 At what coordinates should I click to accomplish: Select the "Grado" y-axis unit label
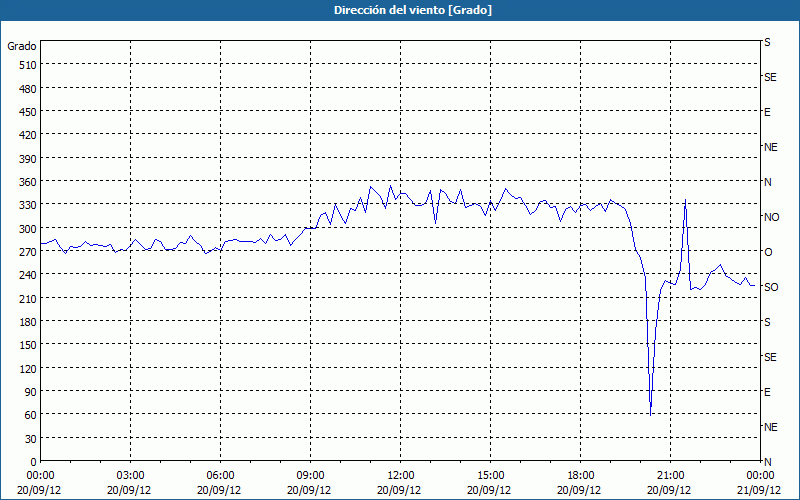pos(22,46)
